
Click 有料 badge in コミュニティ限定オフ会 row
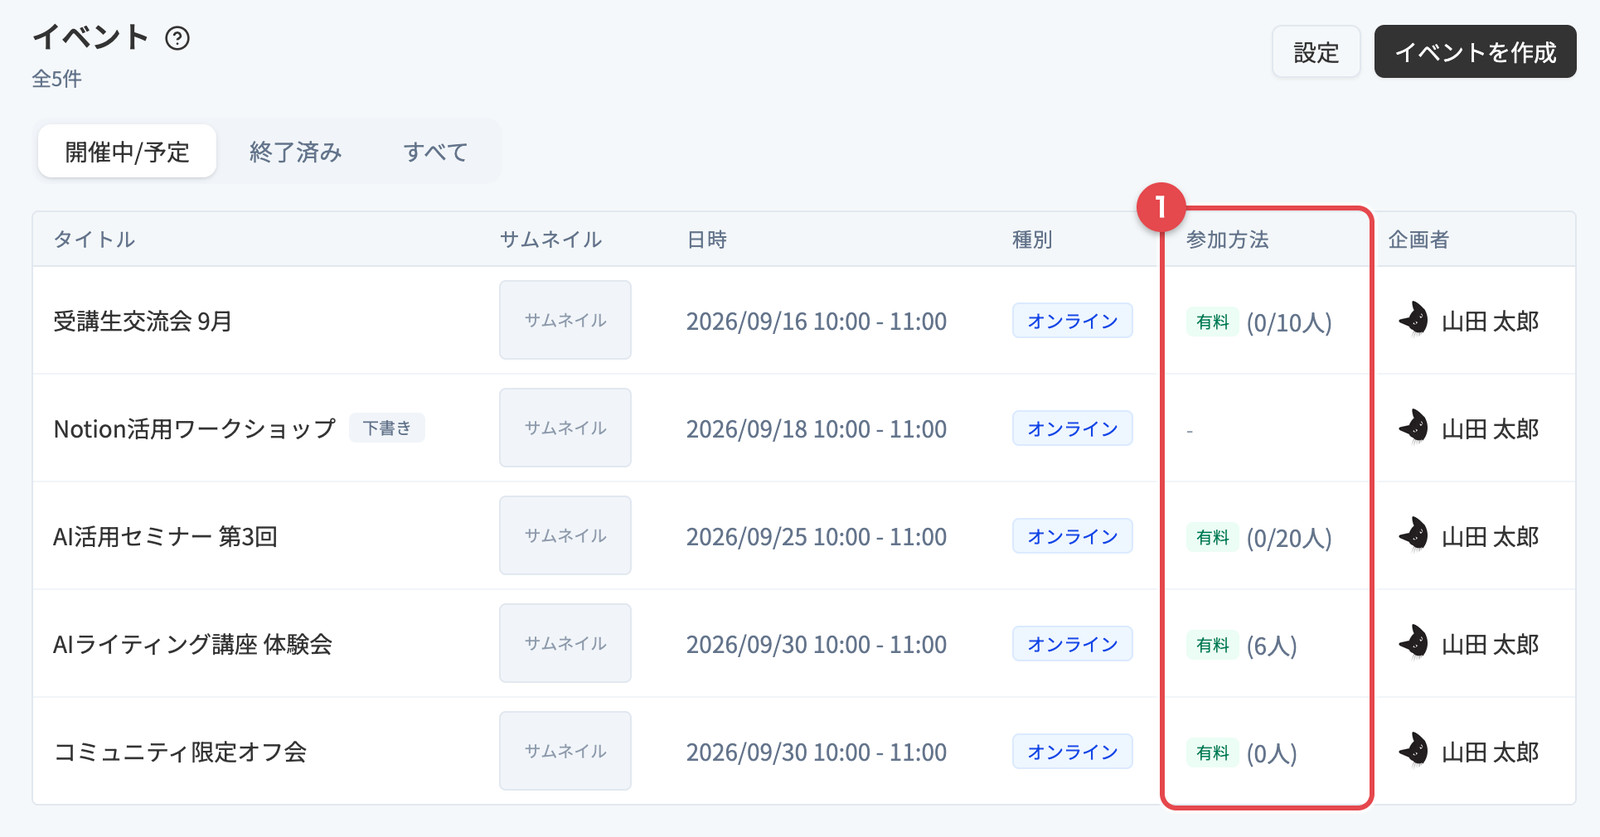(1212, 753)
